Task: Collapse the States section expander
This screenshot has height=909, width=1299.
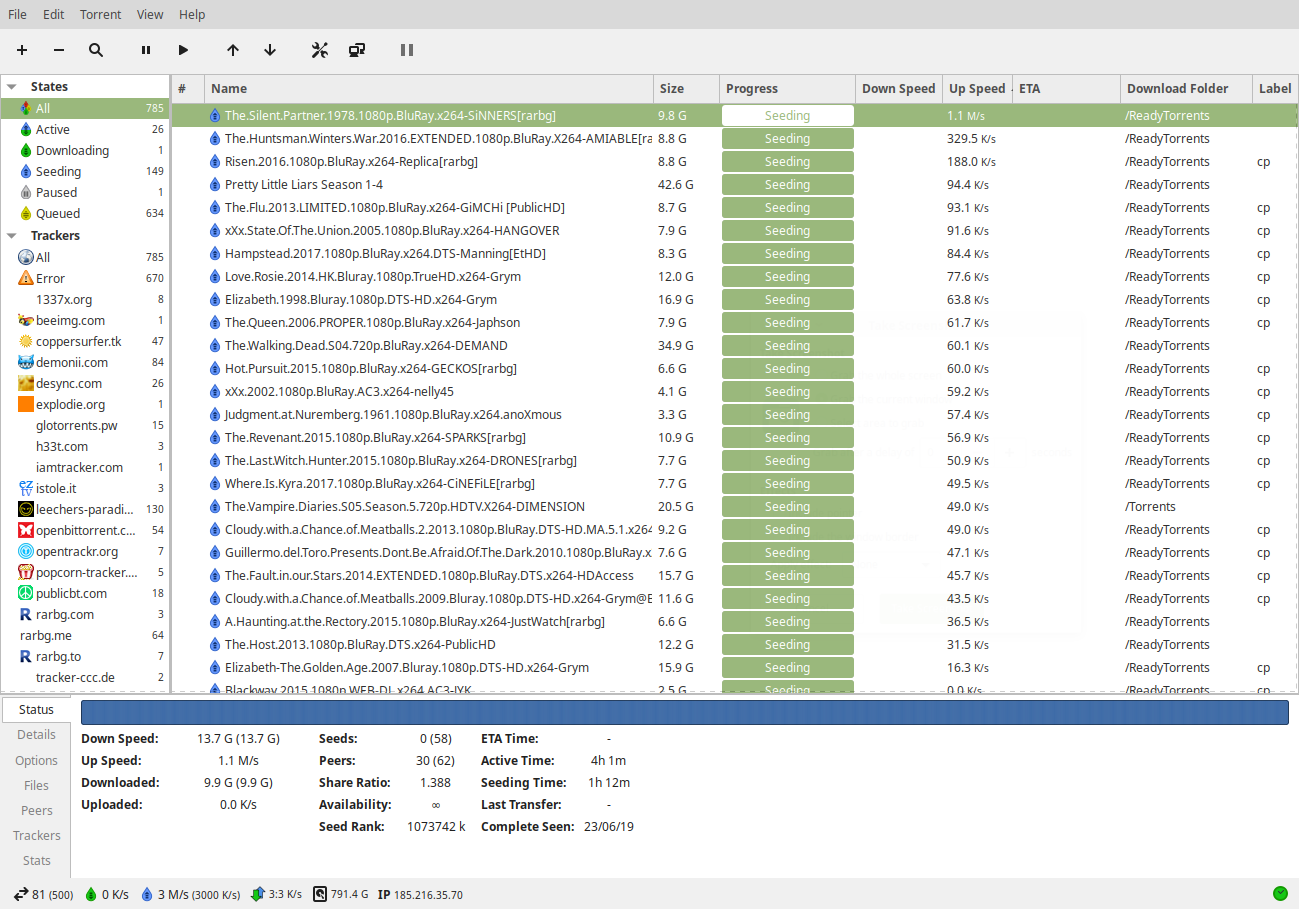Action: [12, 87]
